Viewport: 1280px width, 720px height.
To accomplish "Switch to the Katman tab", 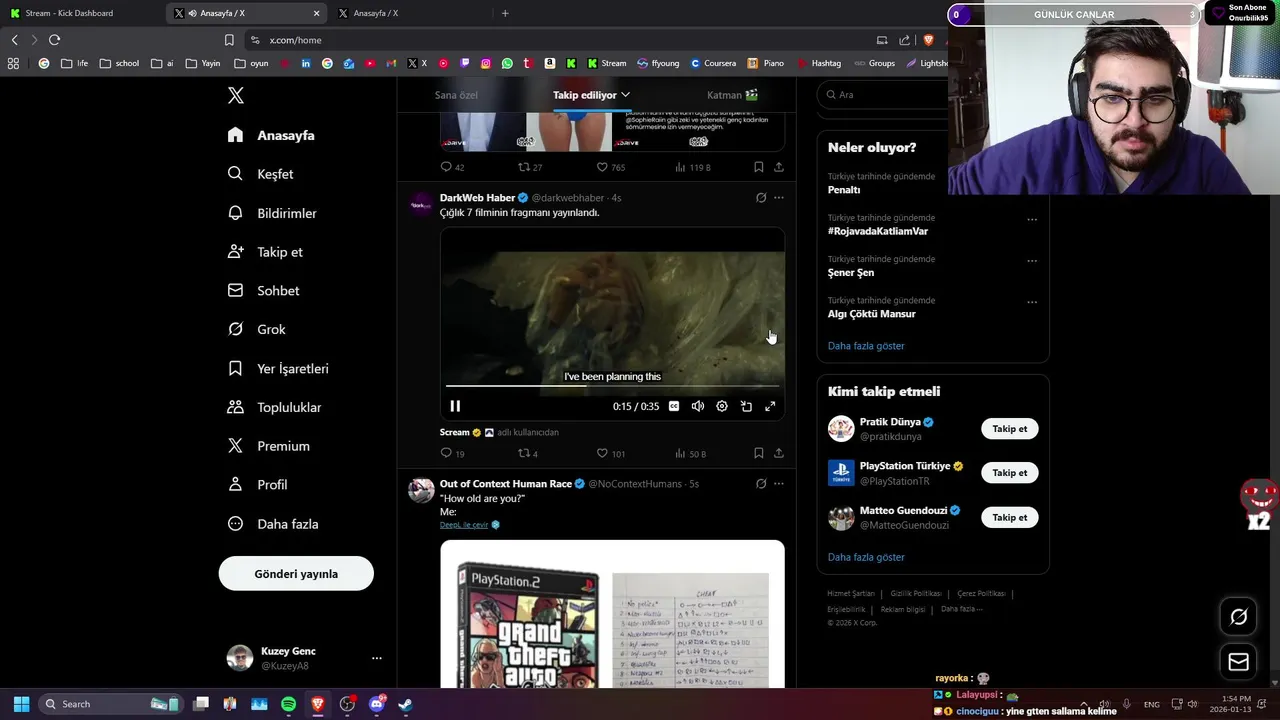I will 732,95.
